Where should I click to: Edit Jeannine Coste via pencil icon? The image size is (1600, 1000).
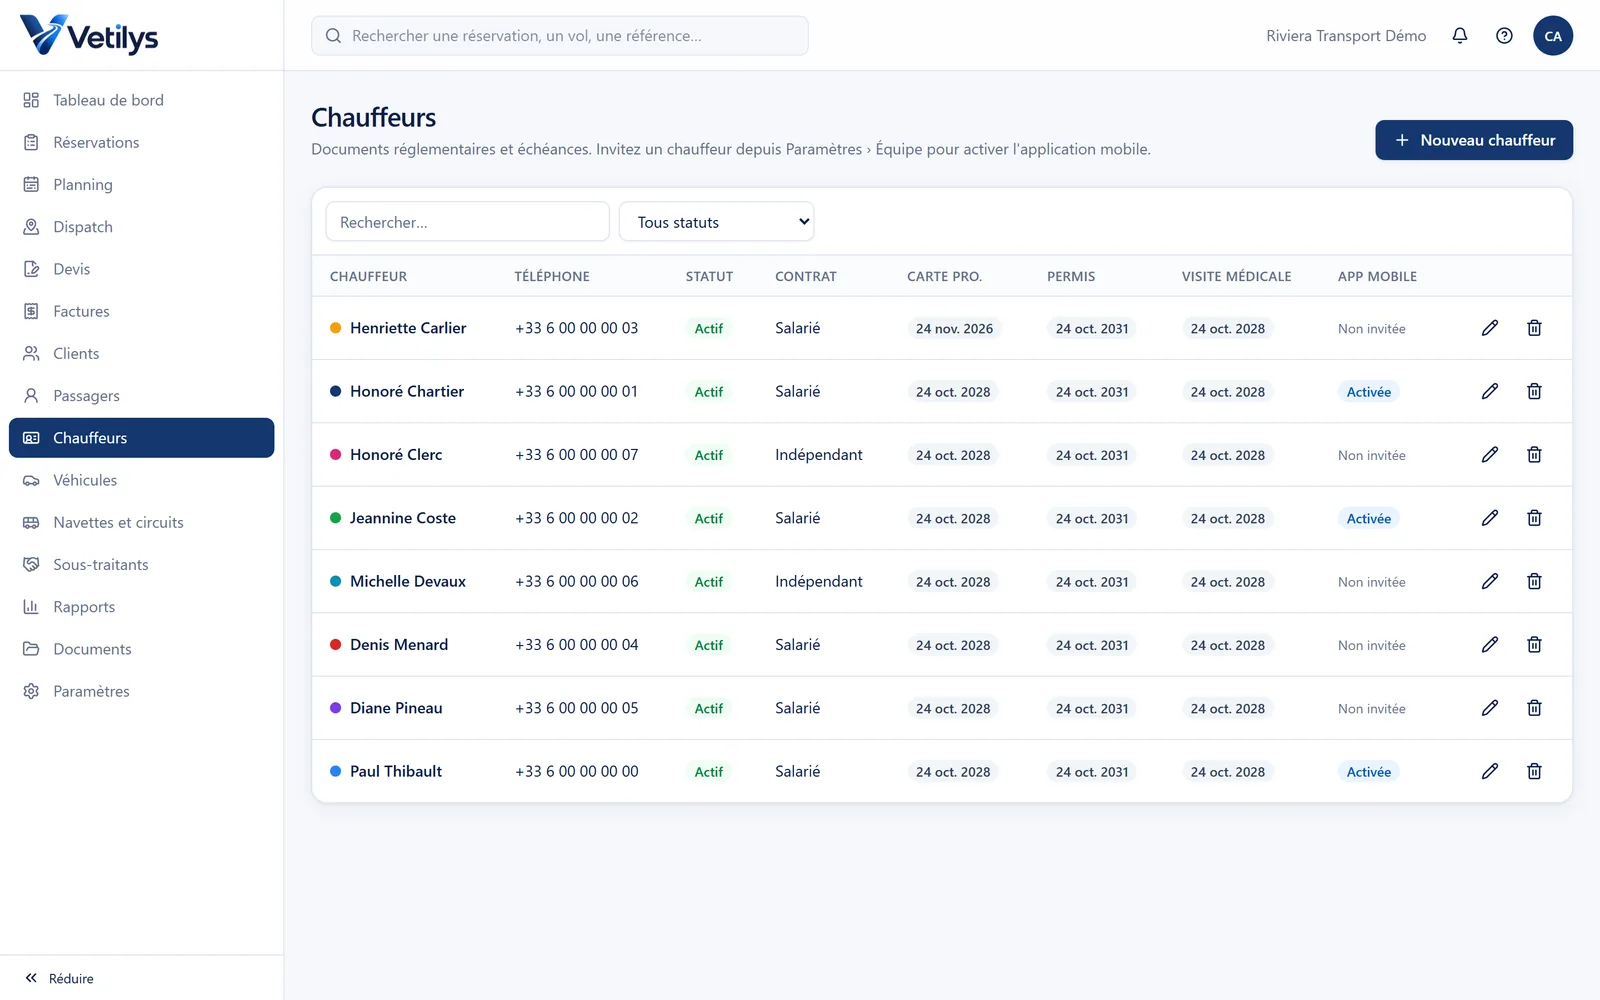(1490, 518)
